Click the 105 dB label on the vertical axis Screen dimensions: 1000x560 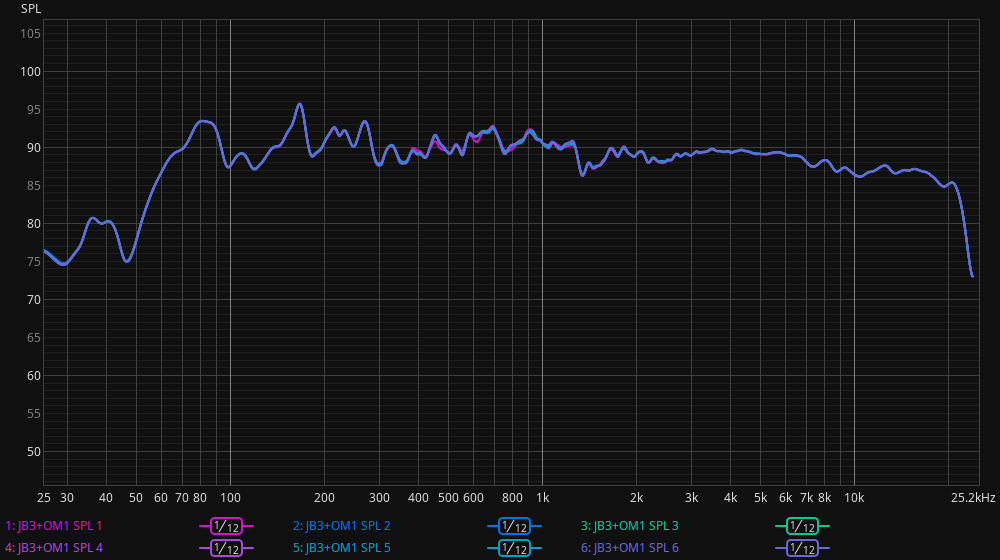31,34
